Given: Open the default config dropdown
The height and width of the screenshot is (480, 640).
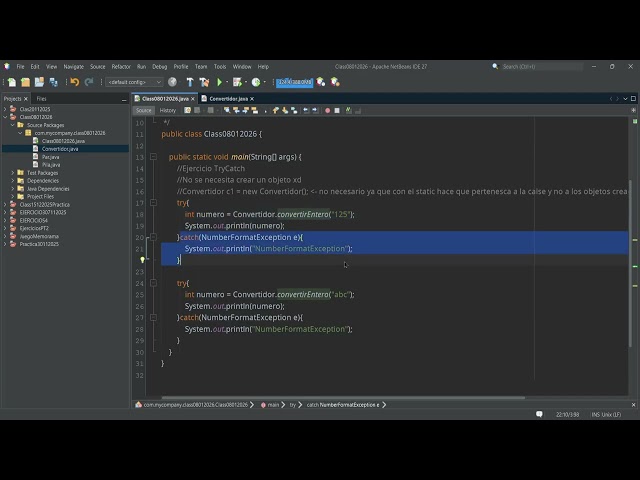Looking at the screenshot, I should [134, 82].
